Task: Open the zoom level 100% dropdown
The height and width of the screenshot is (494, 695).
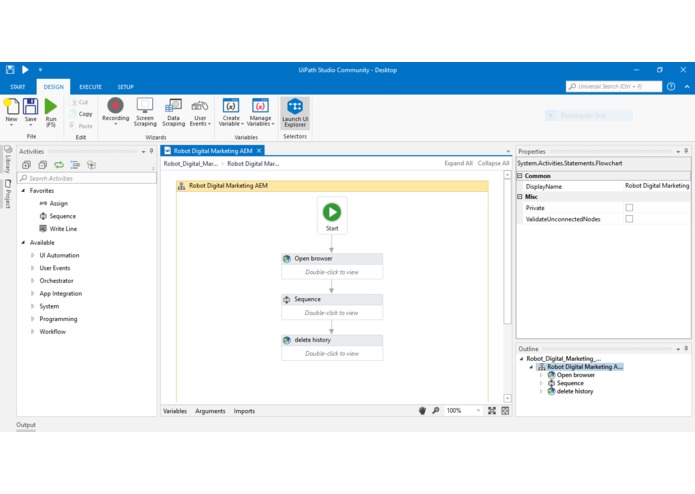Action: point(478,411)
